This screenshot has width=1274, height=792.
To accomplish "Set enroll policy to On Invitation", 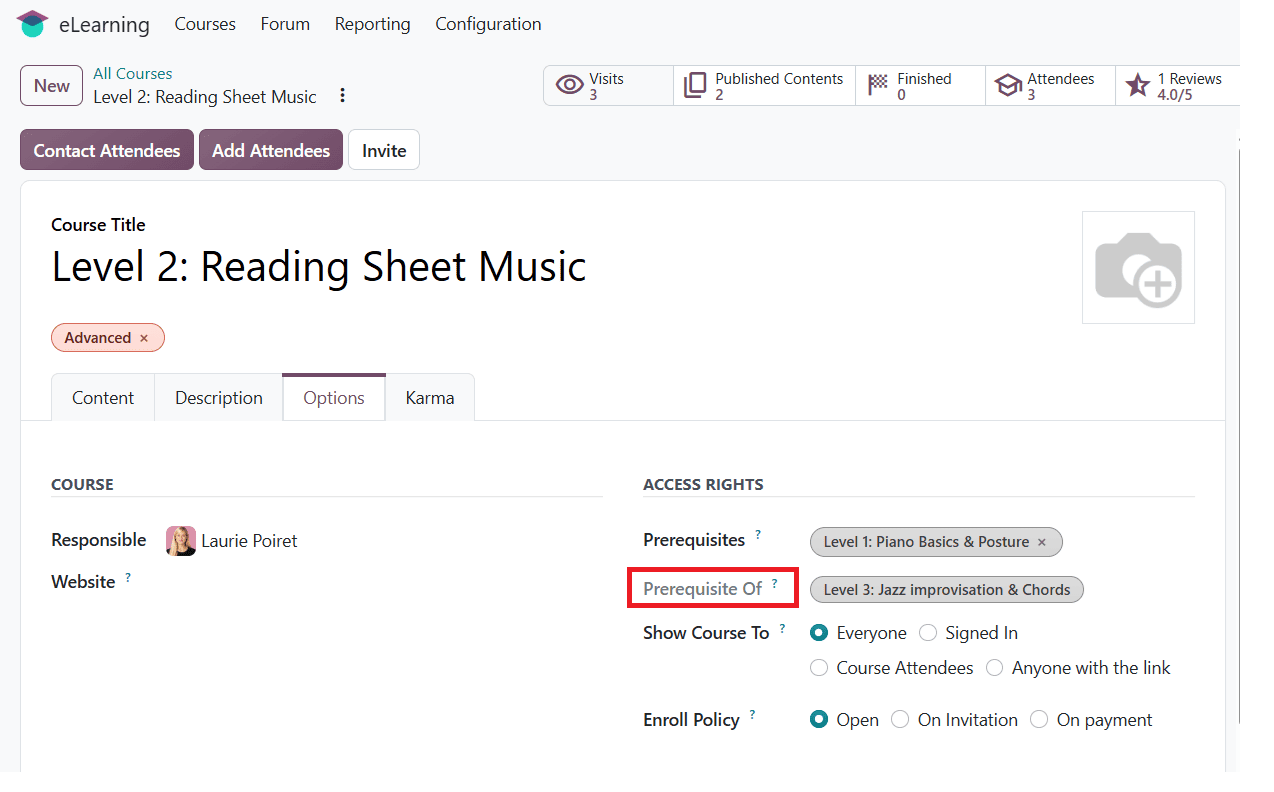I will (x=900, y=720).
